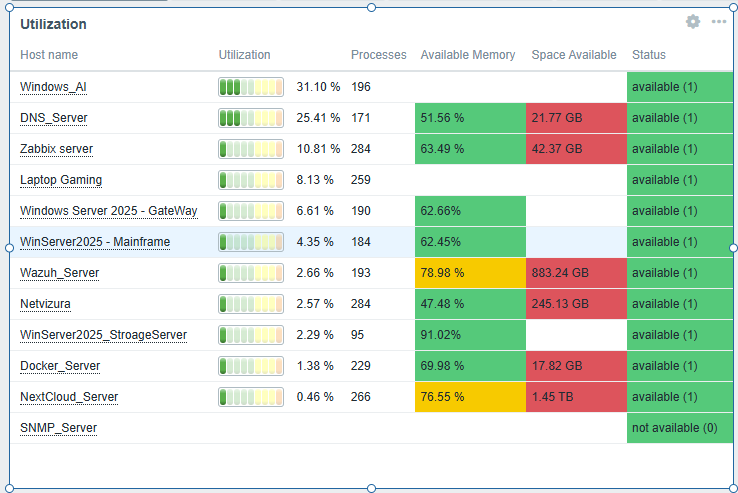Open the widget three-dots actions menu

(x=719, y=22)
